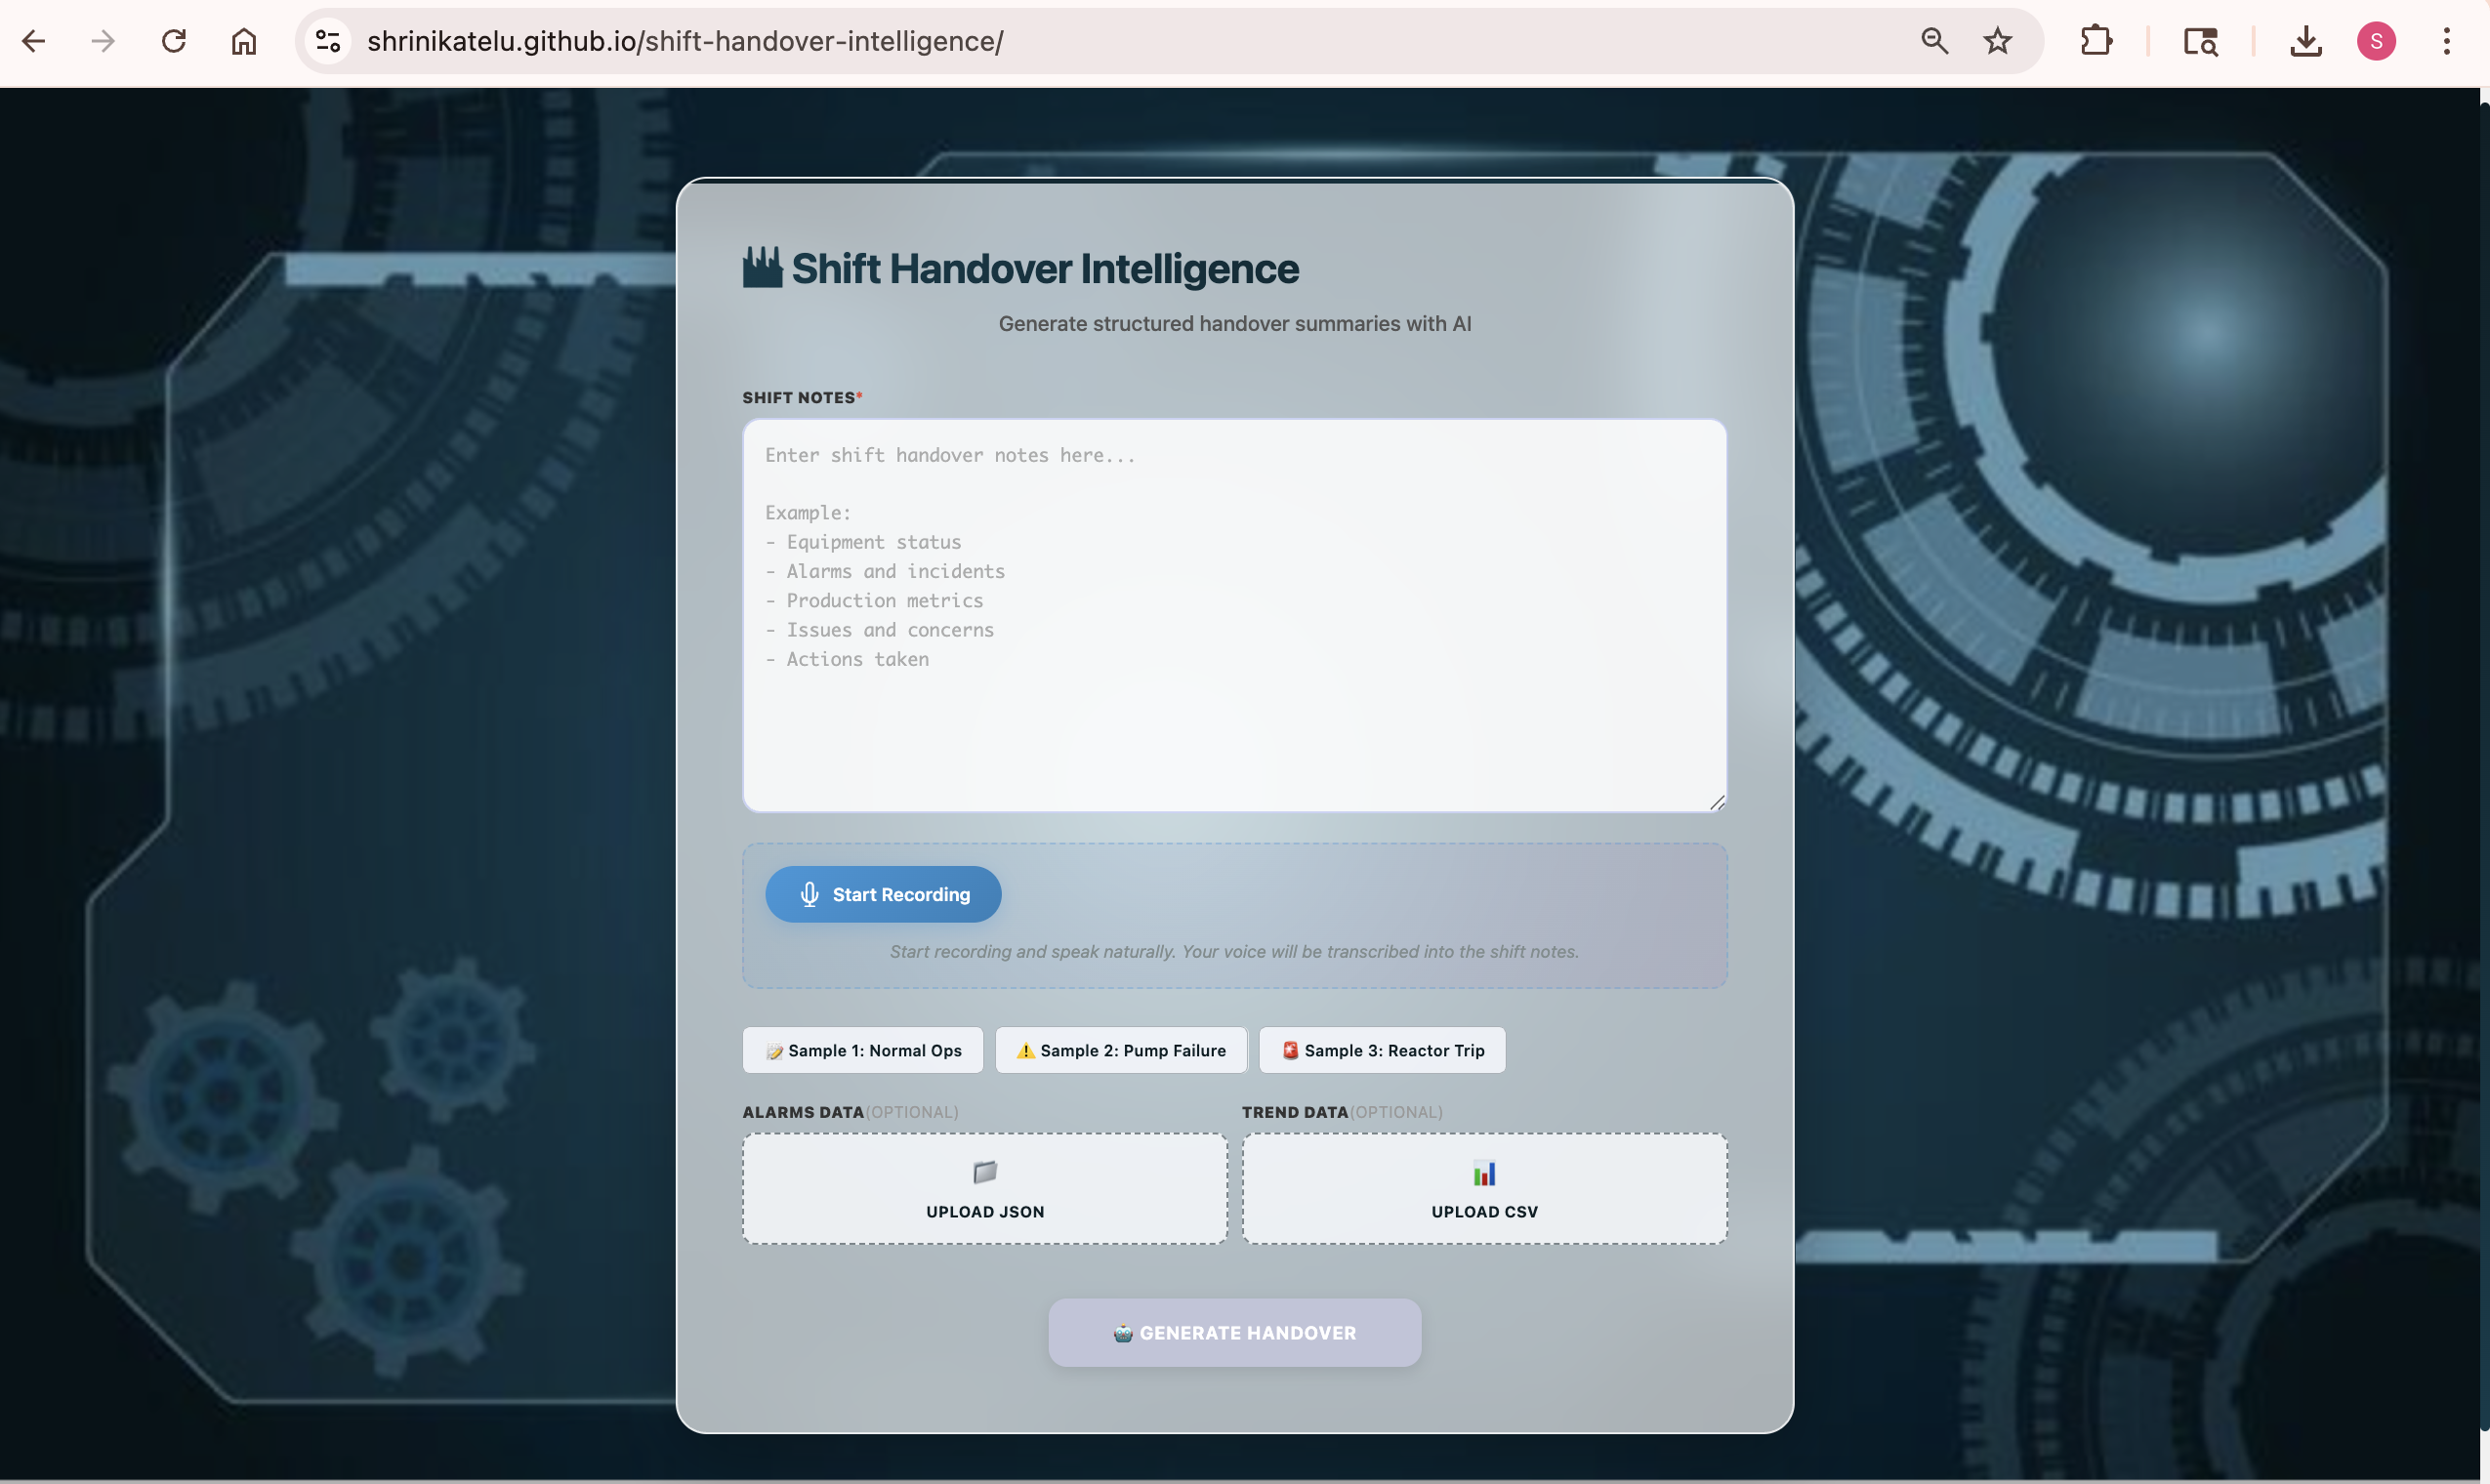Click into the shift notes text area
The height and width of the screenshot is (1484, 2490).
[1234, 615]
